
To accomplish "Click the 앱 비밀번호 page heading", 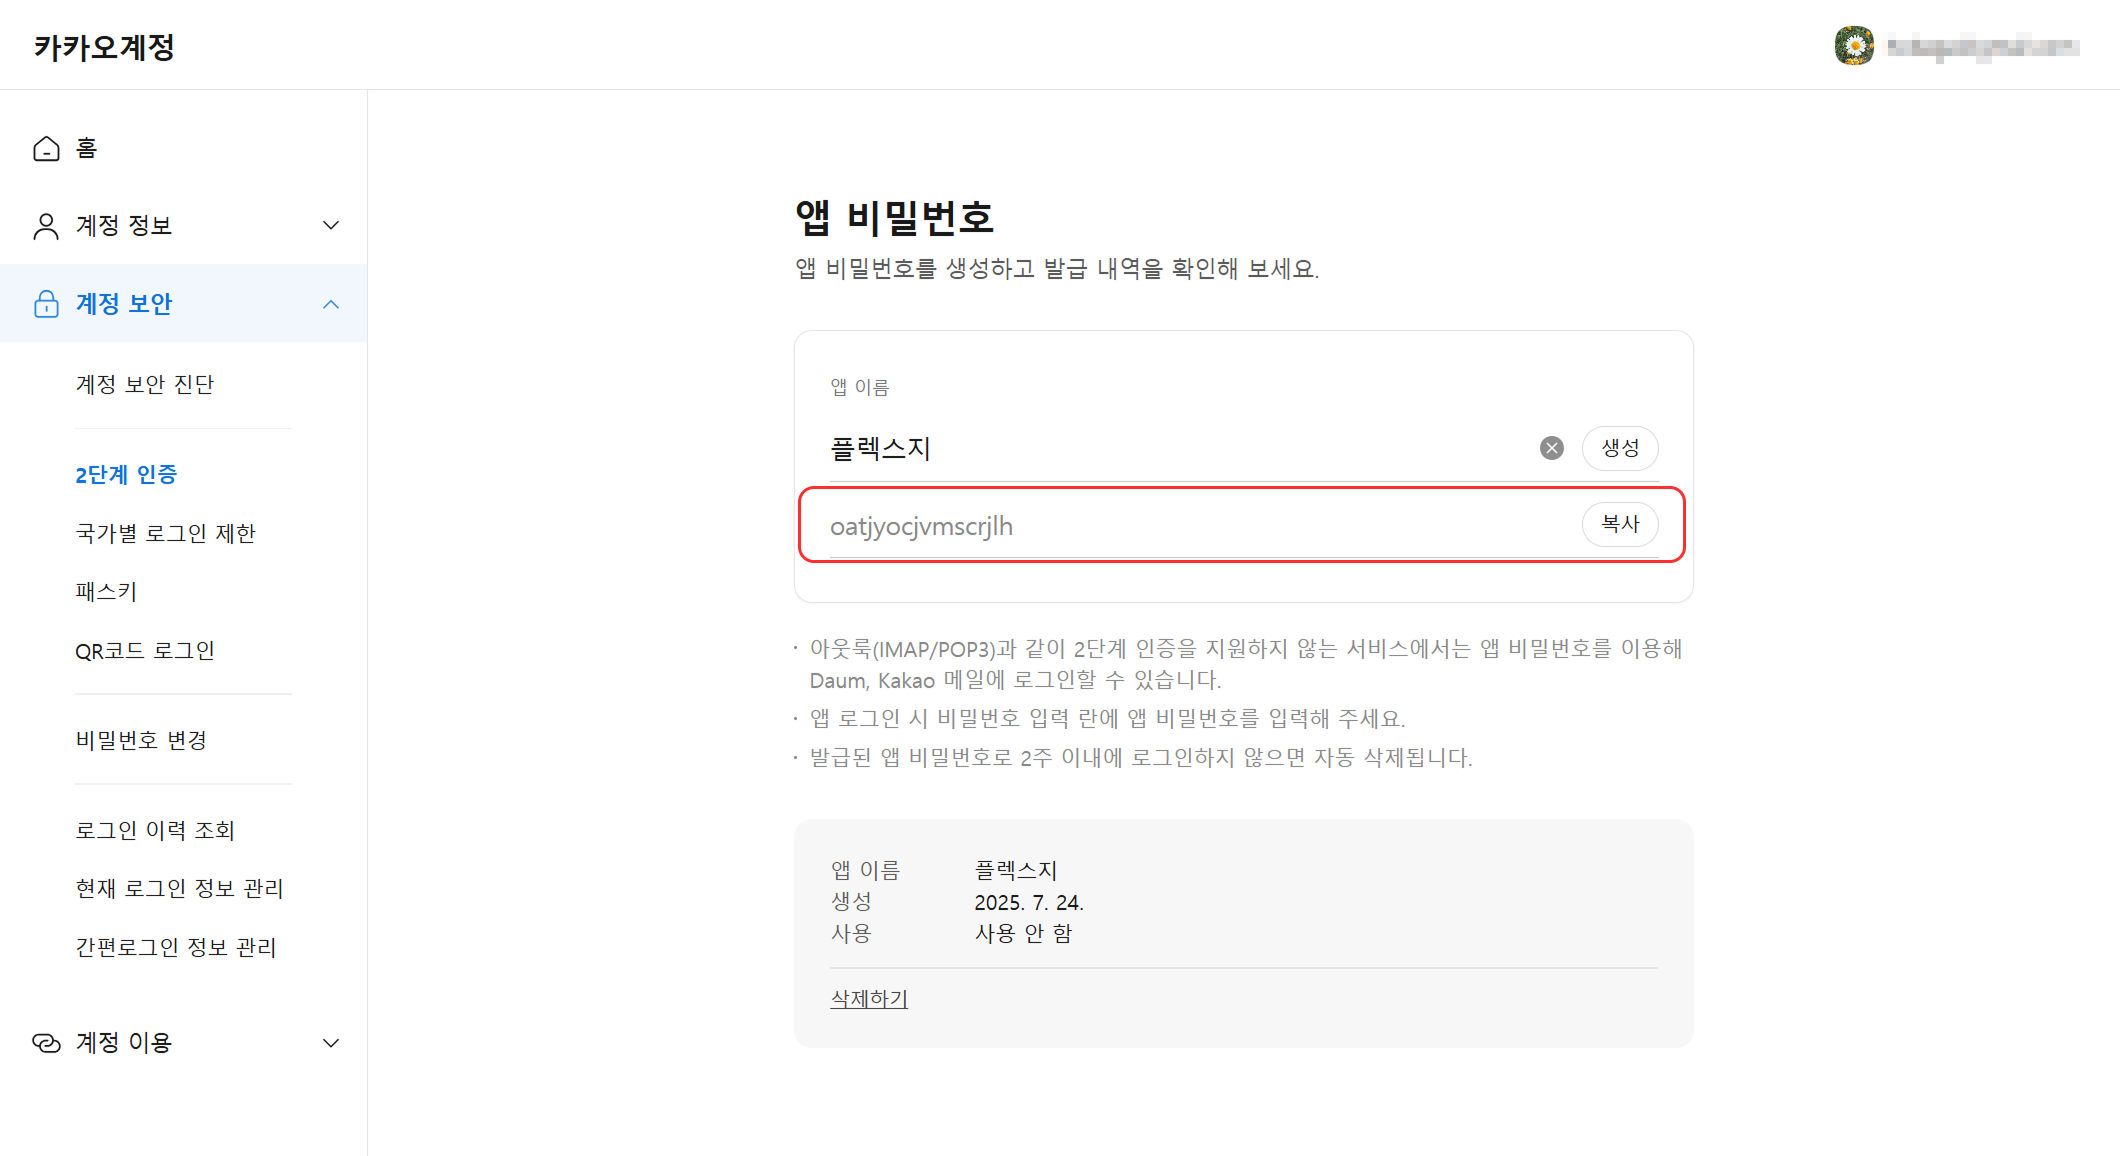I will (894, 217).
